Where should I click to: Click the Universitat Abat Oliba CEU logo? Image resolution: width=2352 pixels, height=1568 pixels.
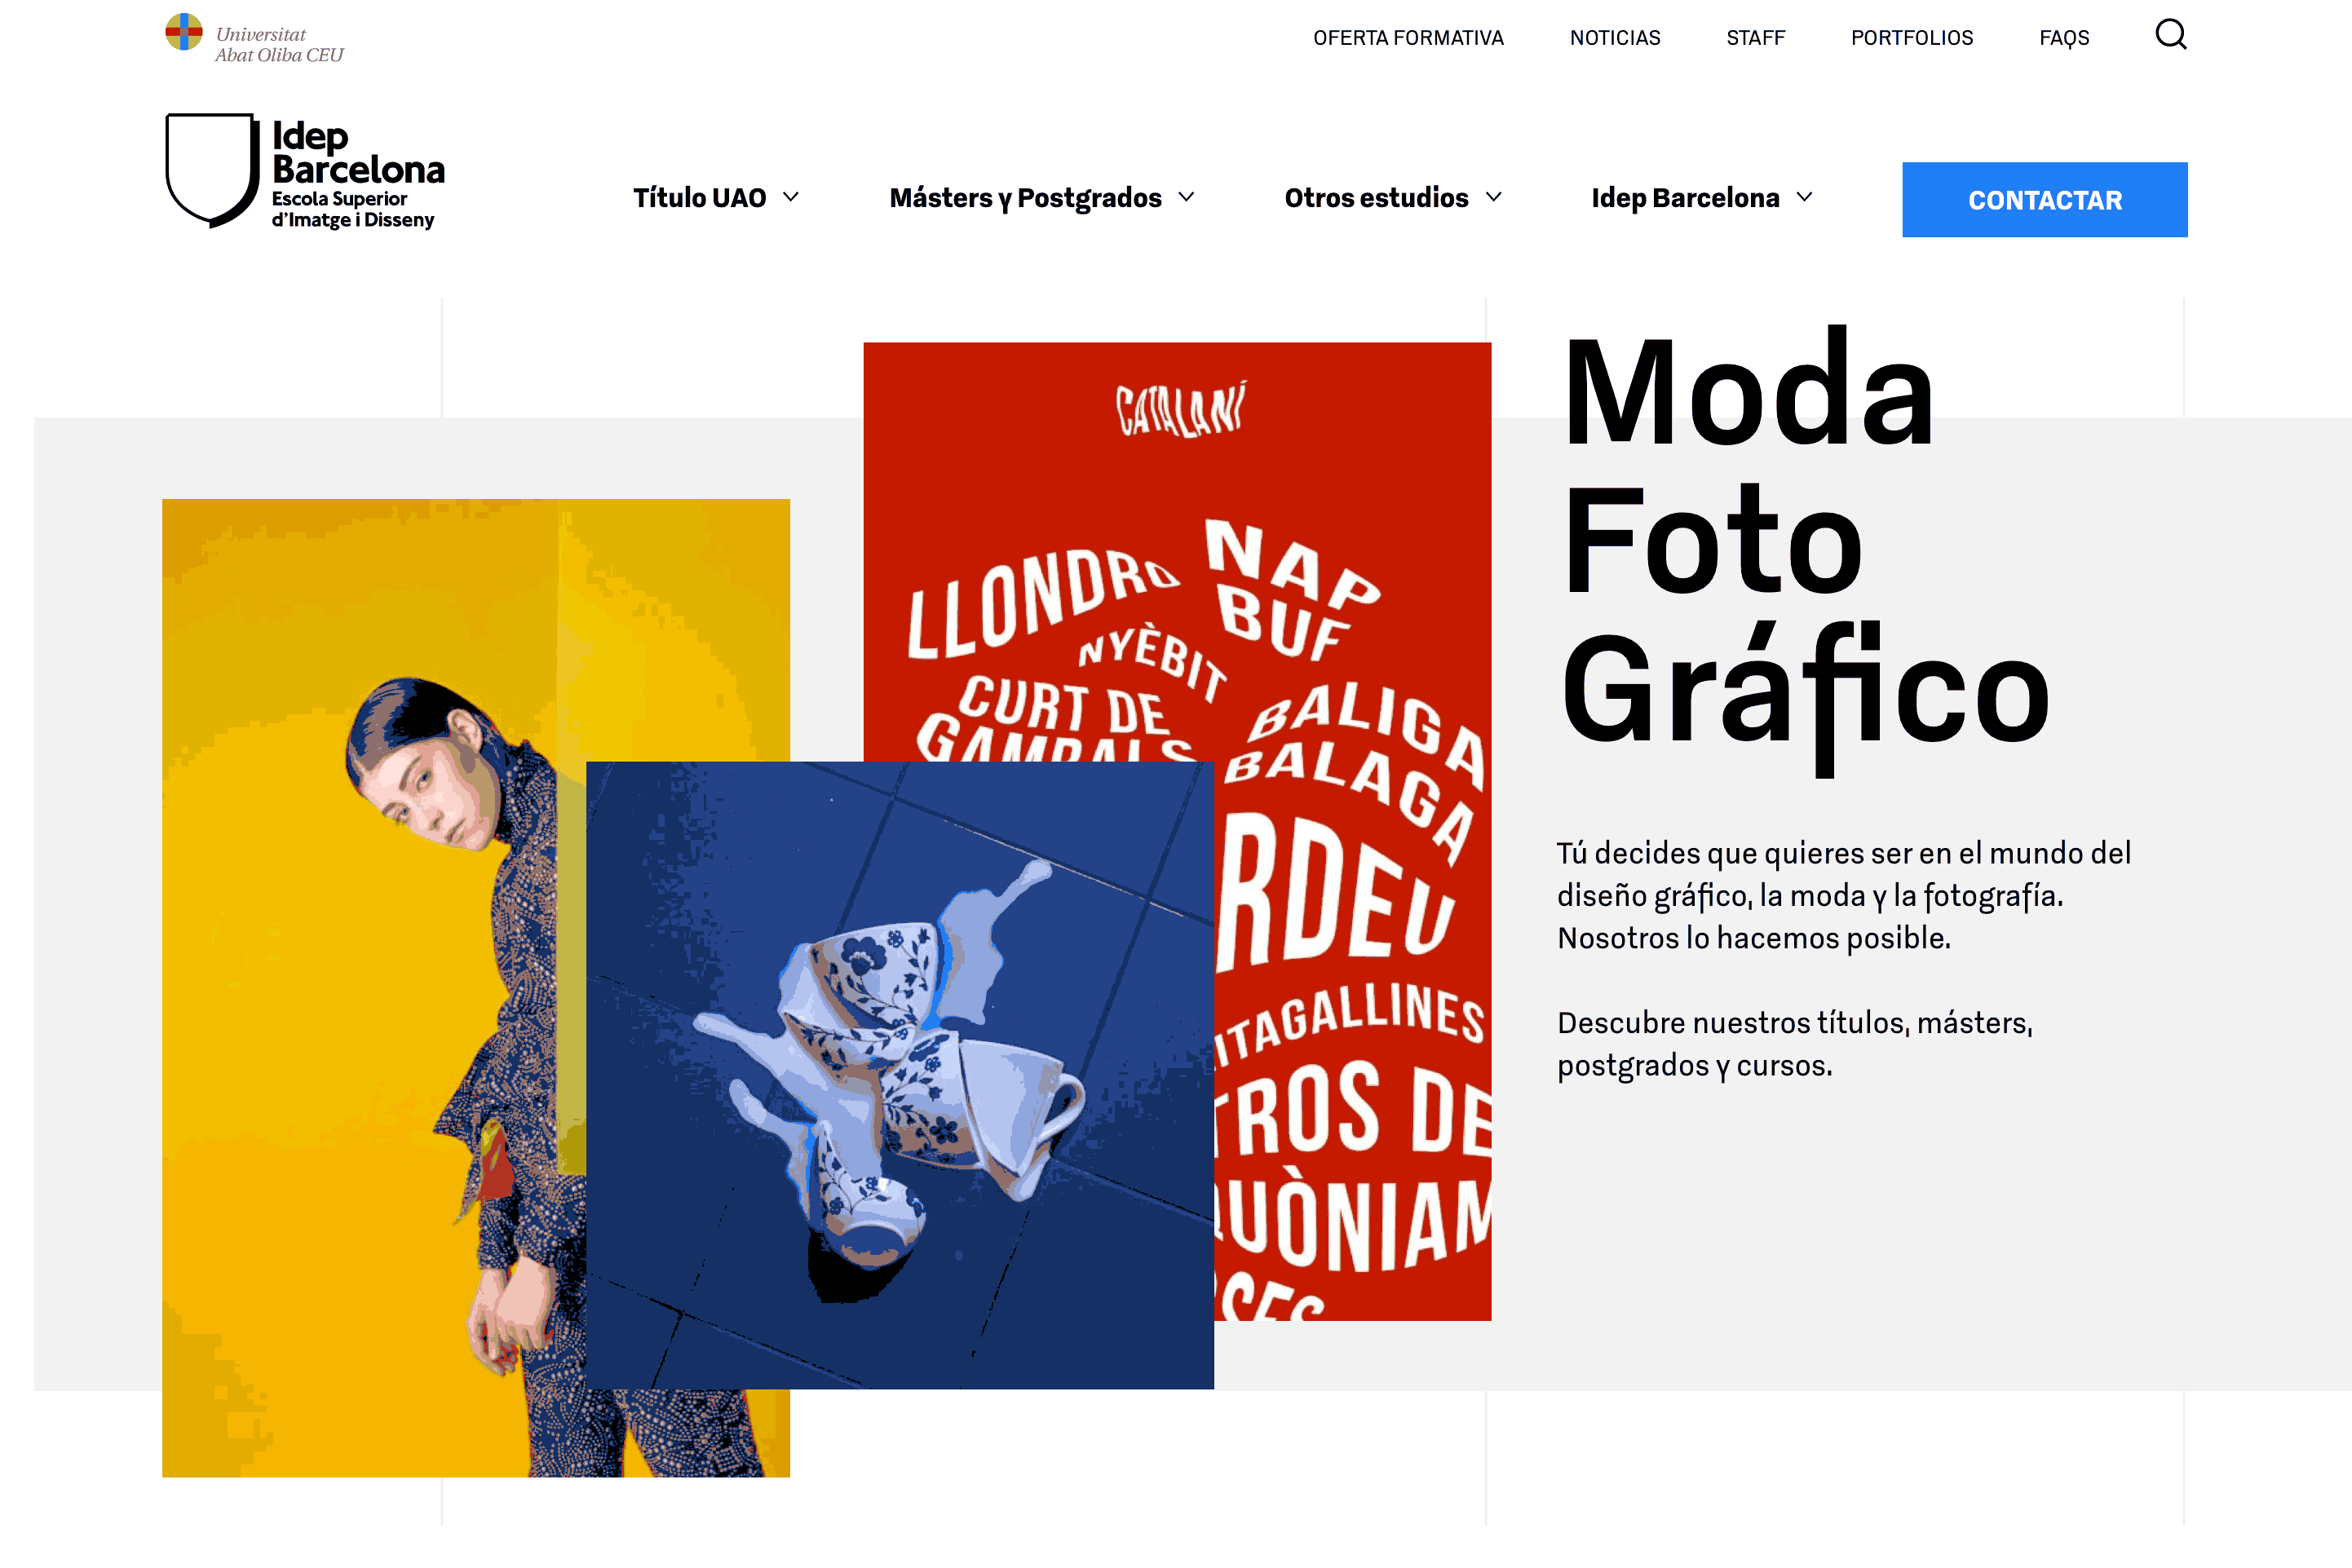coord(254,39)
